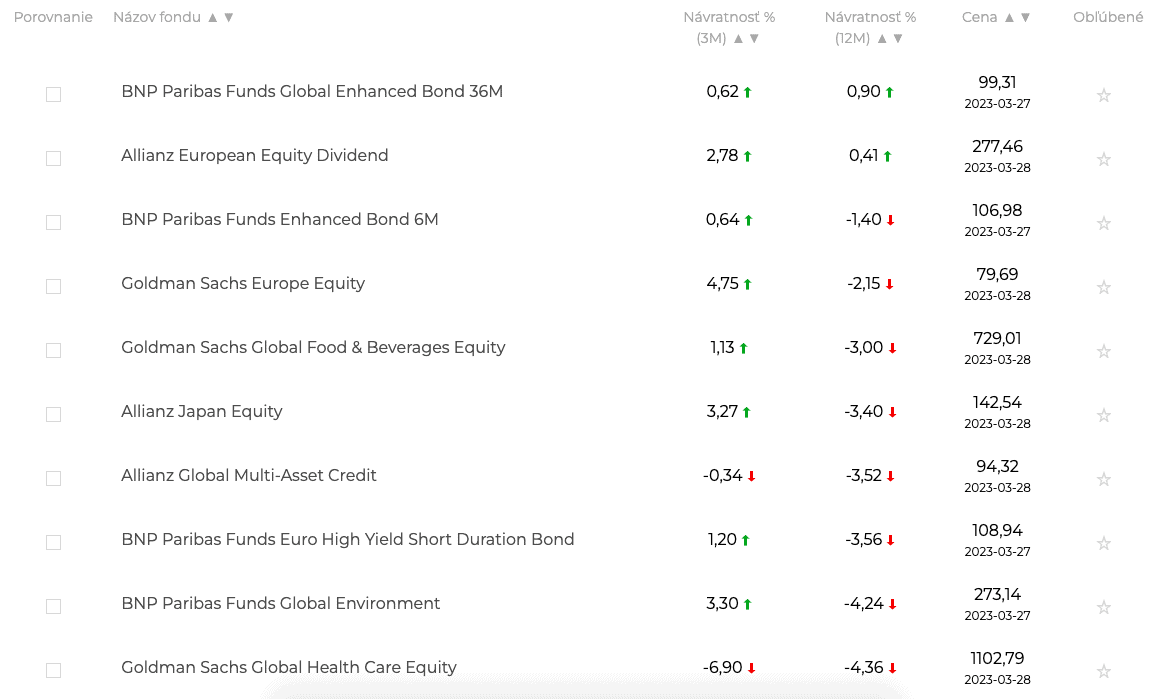
Task: Open Goldman Sachs Europe Equity fund details
Action: 243,284
